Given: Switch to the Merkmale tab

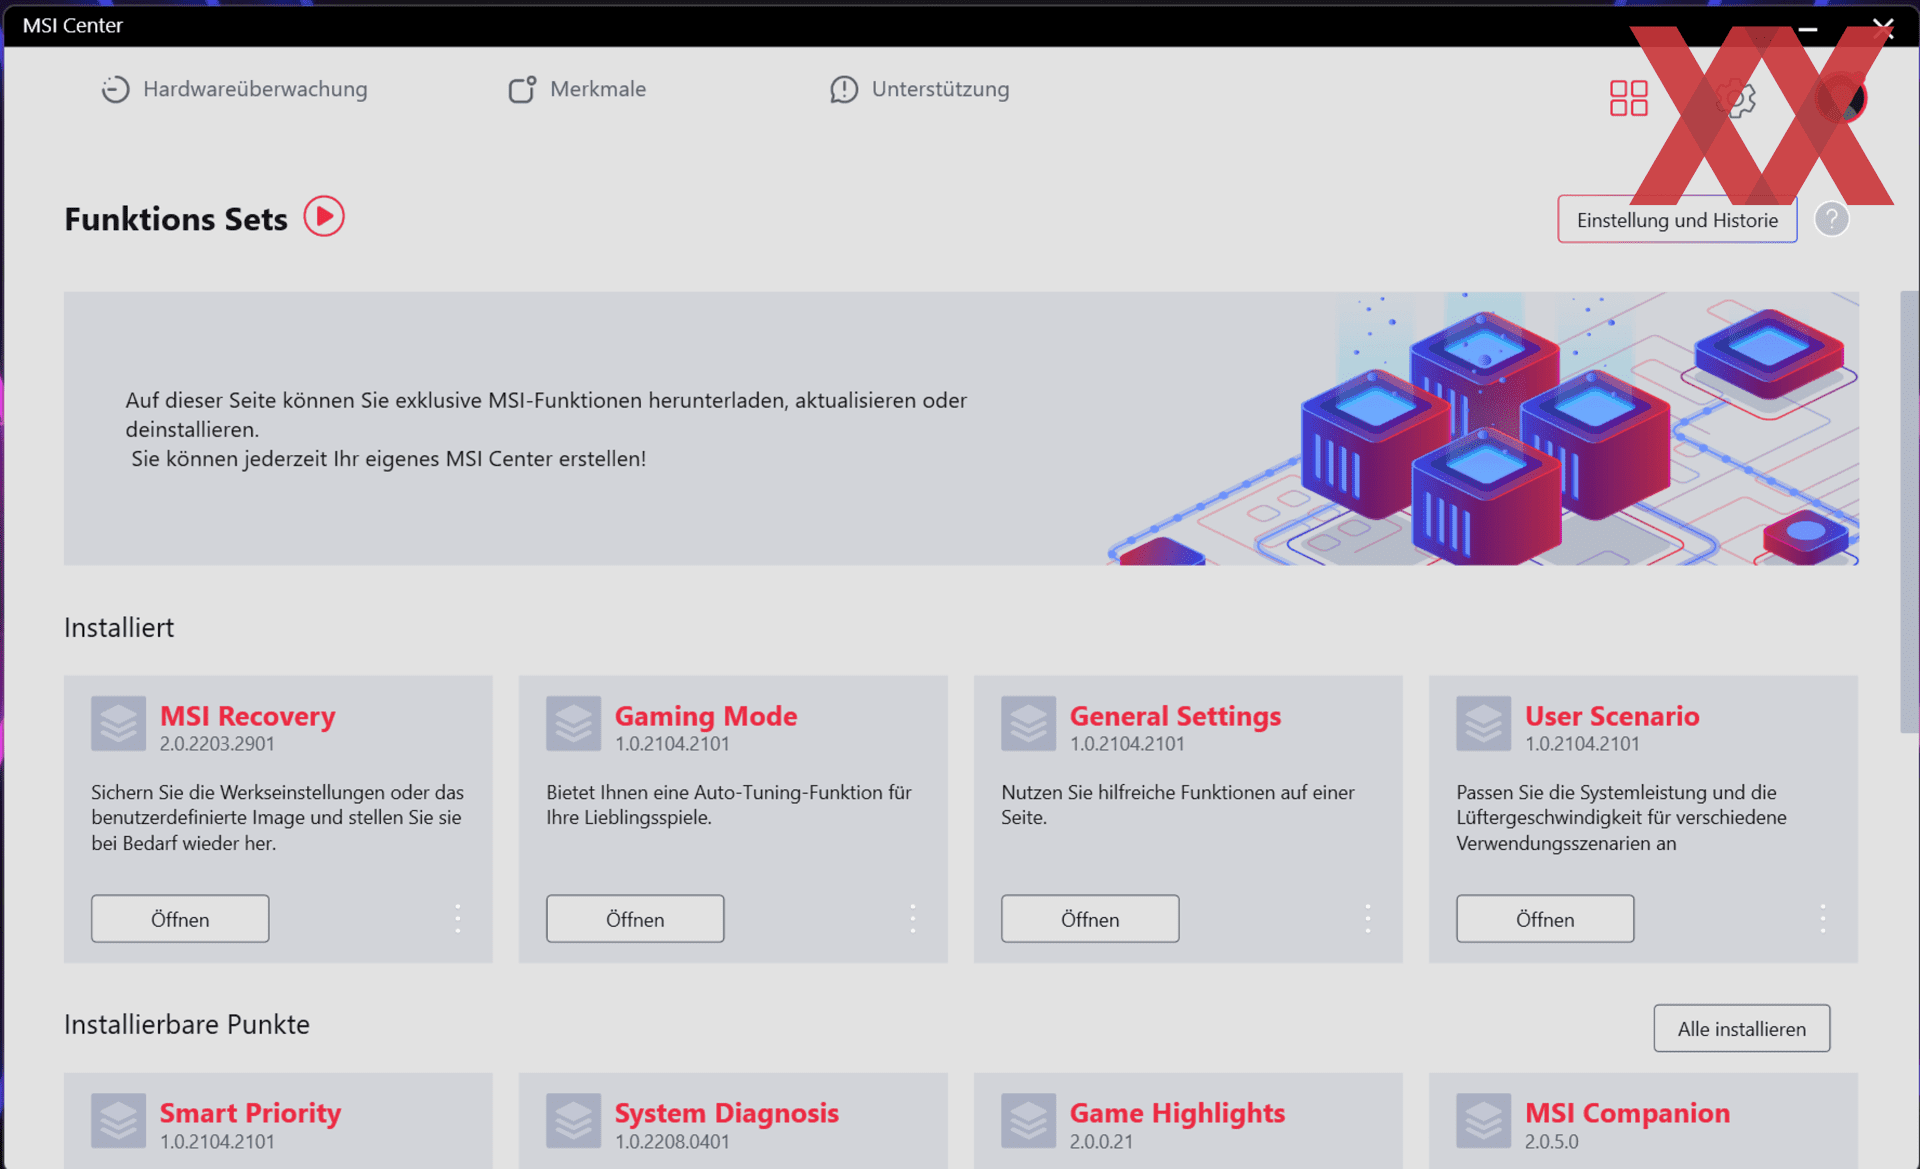Looking at the screenshot, I should [x=577, y=89].
